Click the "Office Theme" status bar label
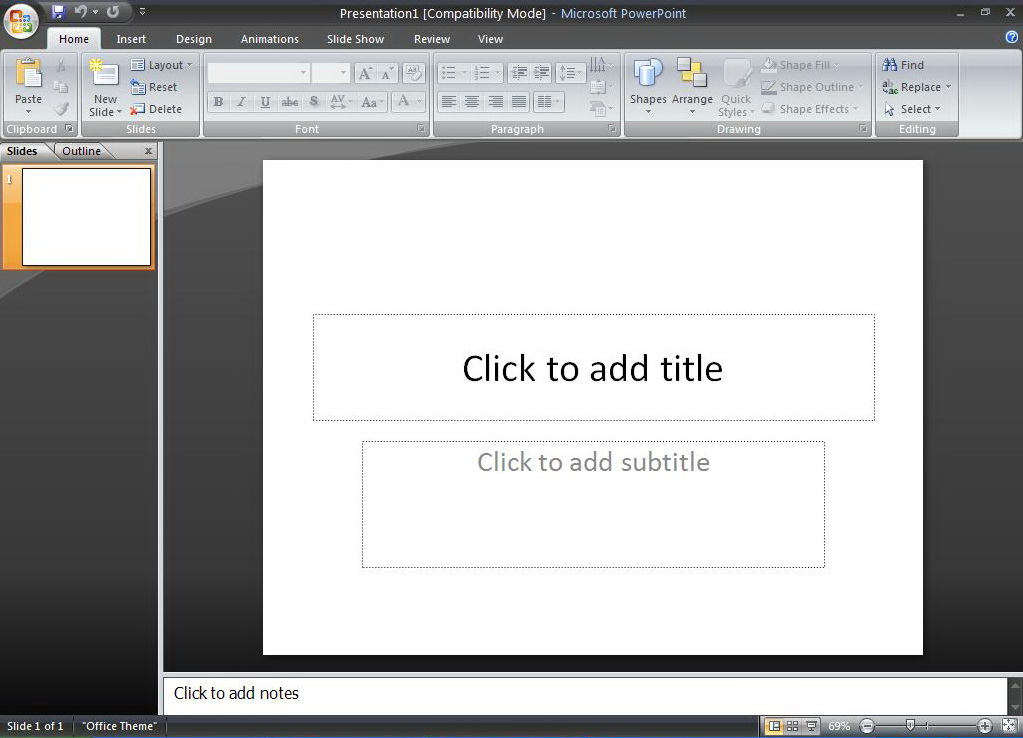Screen dimensions: 1023x738 point(119,726)
